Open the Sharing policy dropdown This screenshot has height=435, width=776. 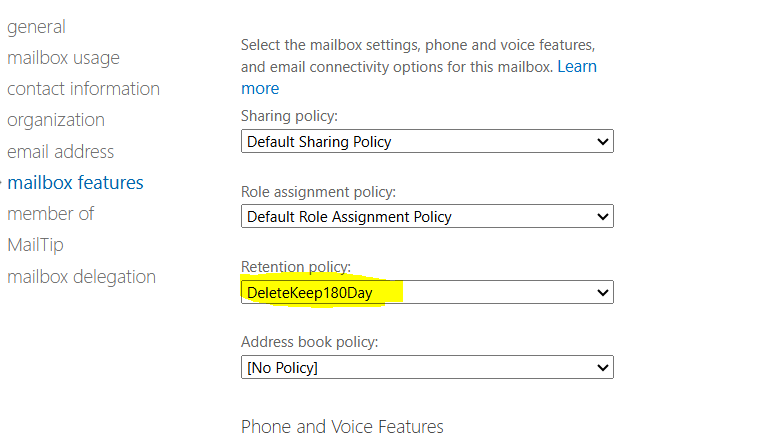pos(427,142)
